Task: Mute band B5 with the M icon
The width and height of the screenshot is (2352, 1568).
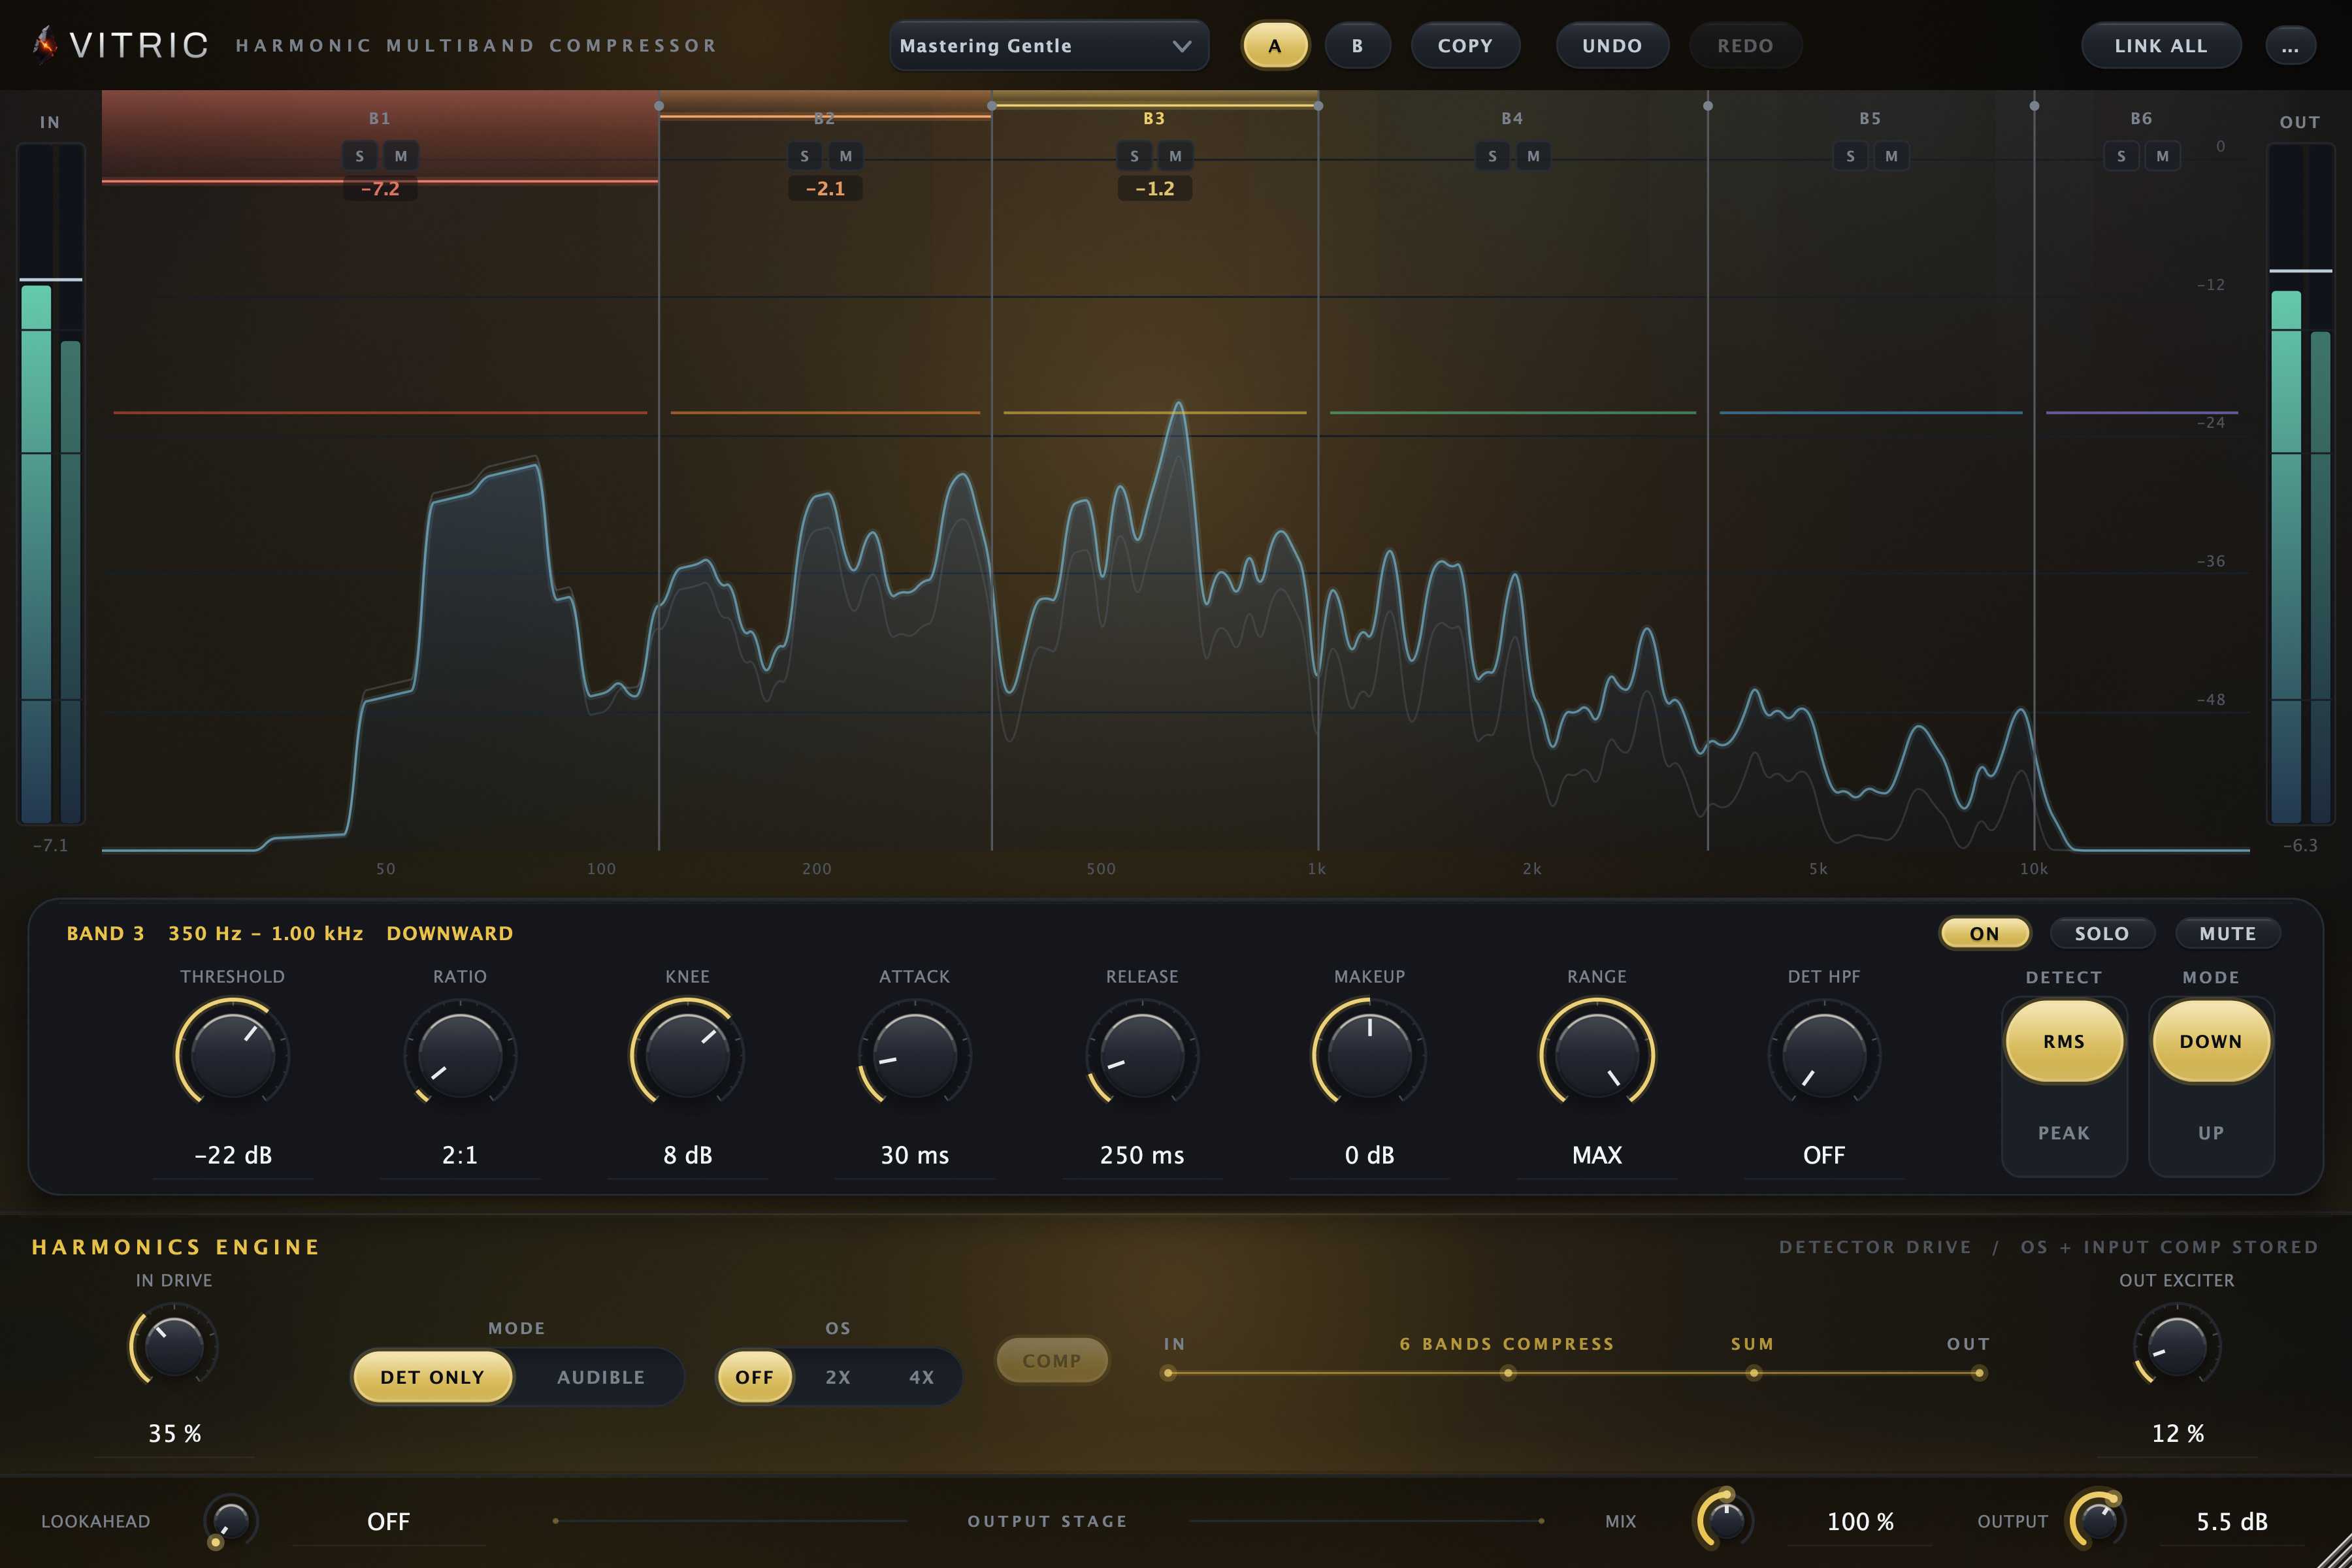Action: [1891, 156]
